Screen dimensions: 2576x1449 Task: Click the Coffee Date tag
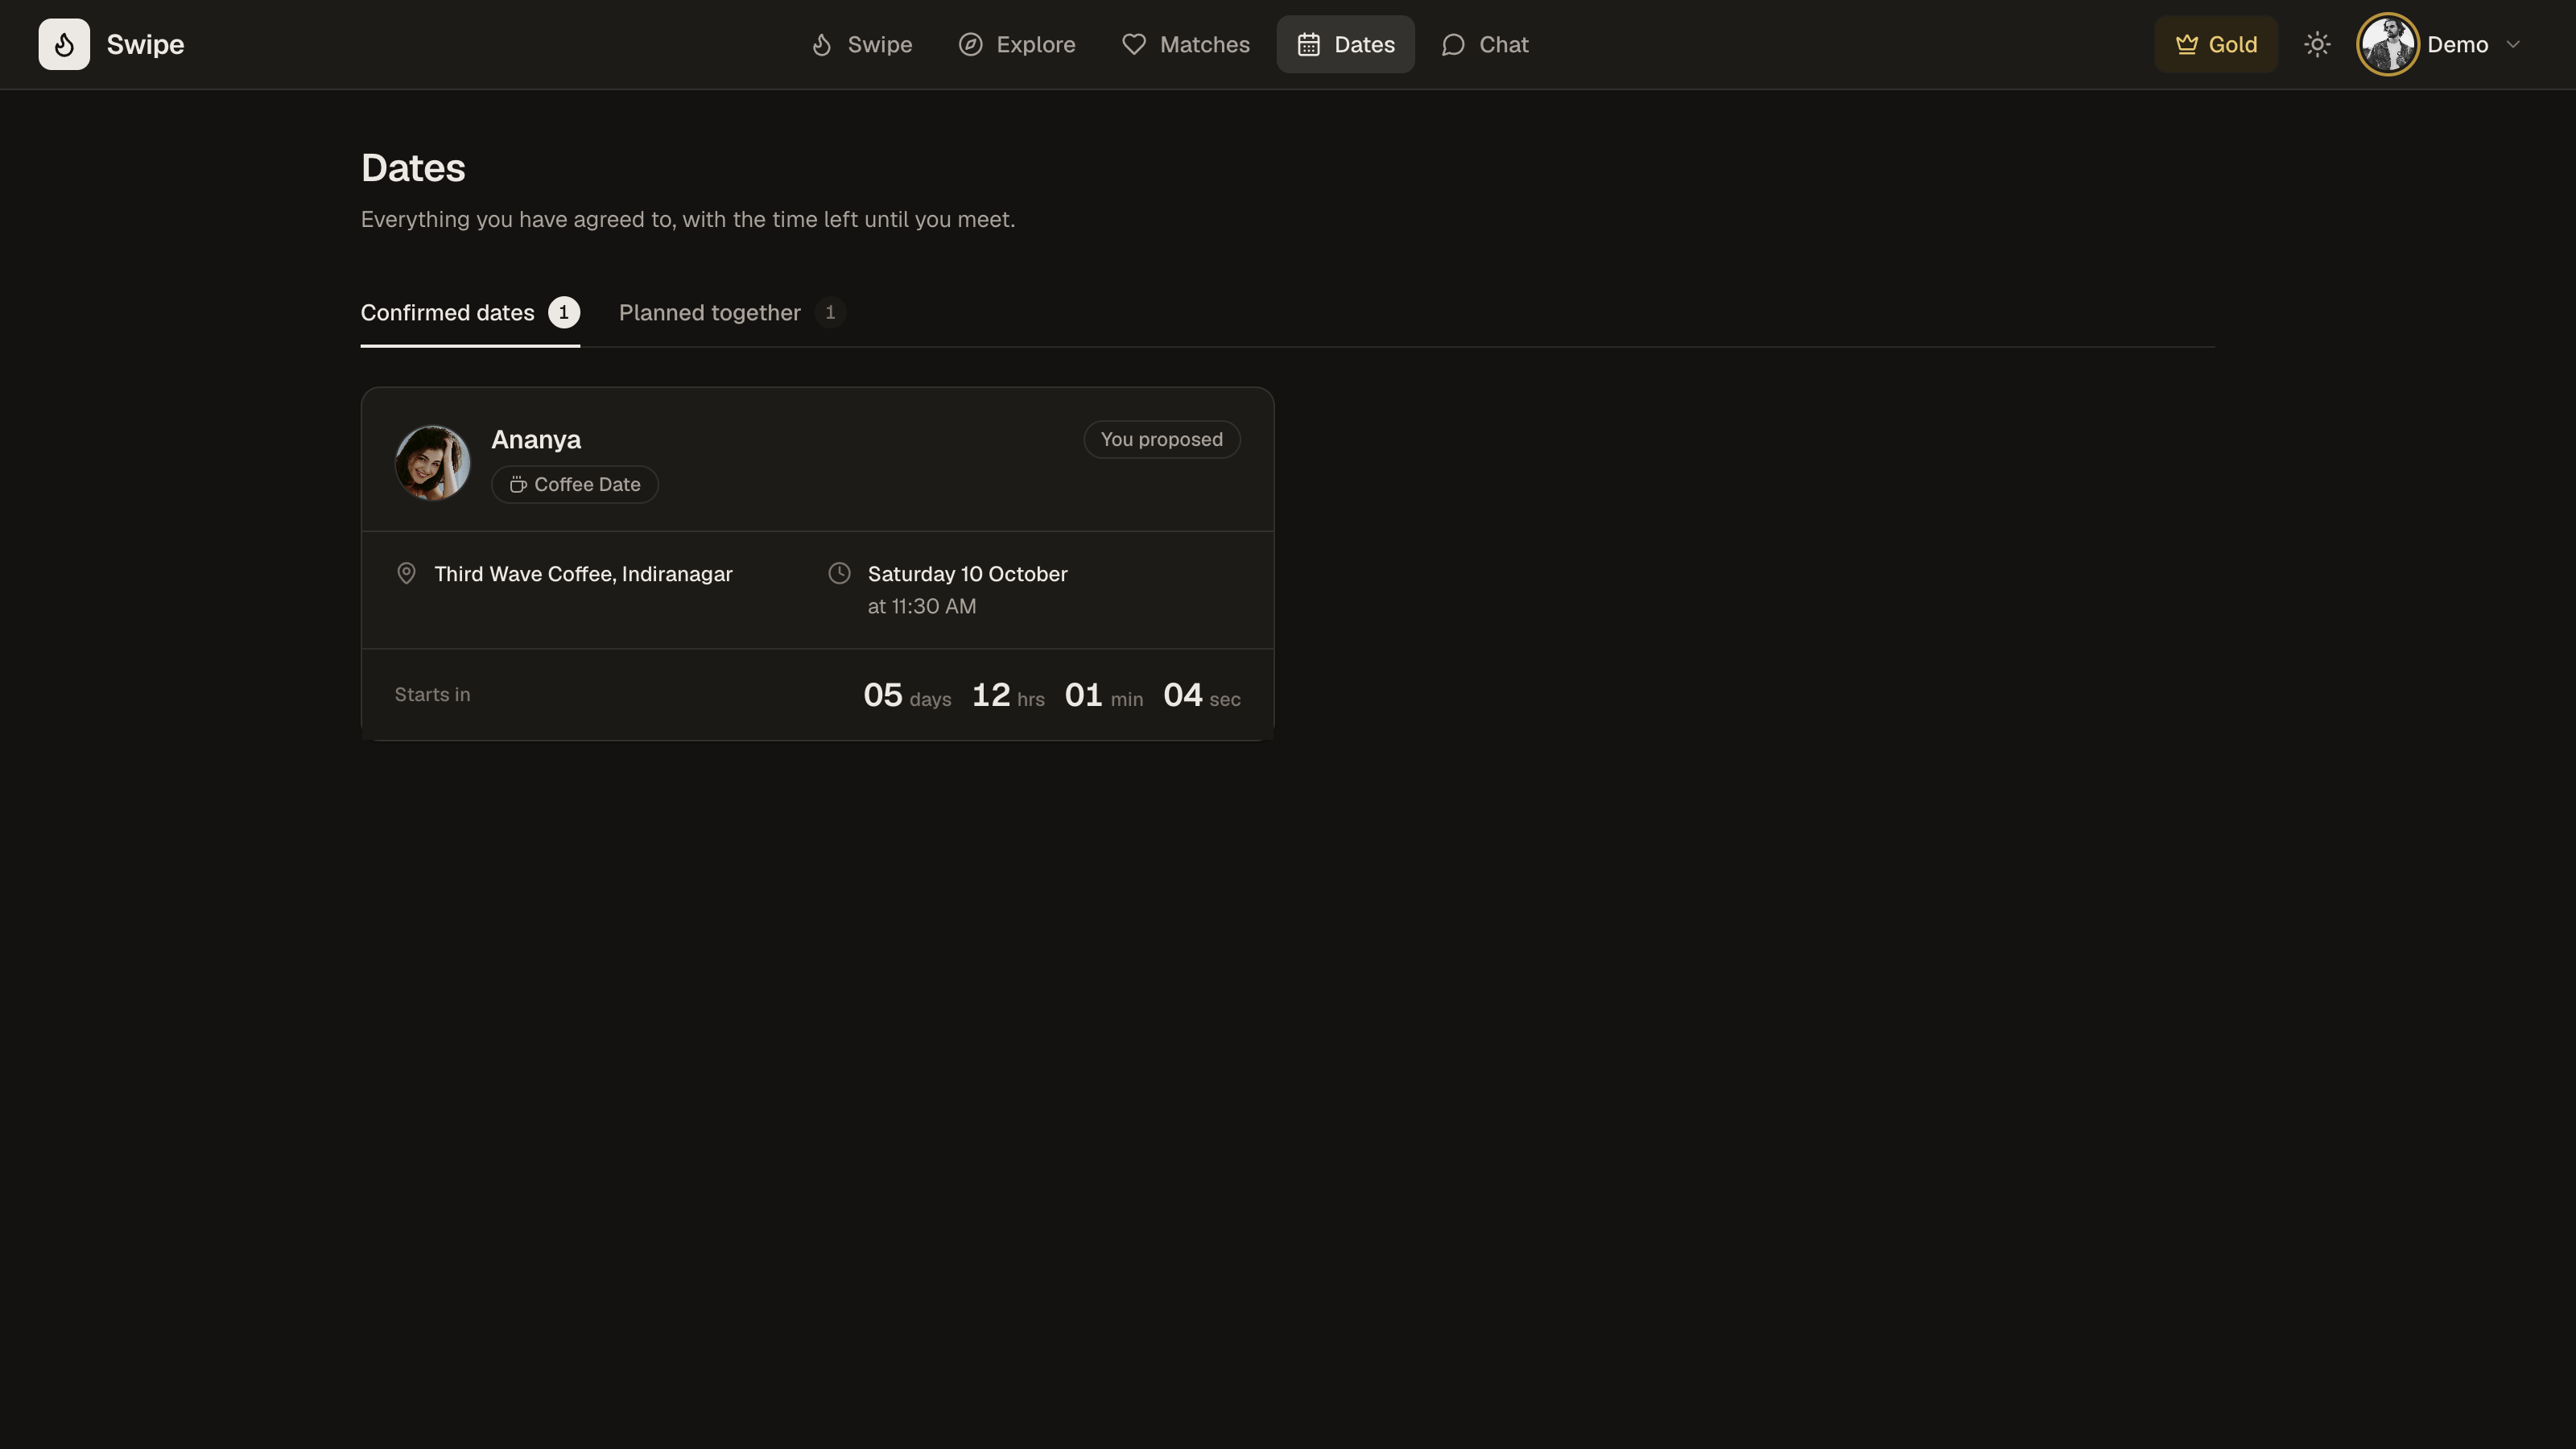tap(575, 485)
